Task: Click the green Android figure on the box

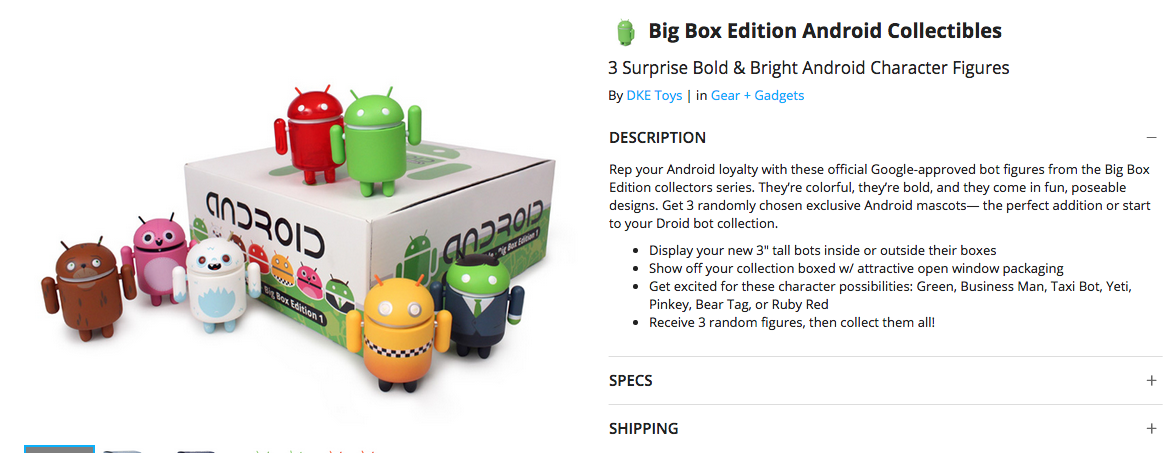Action: pyautogui.click(x=375, y=144)
